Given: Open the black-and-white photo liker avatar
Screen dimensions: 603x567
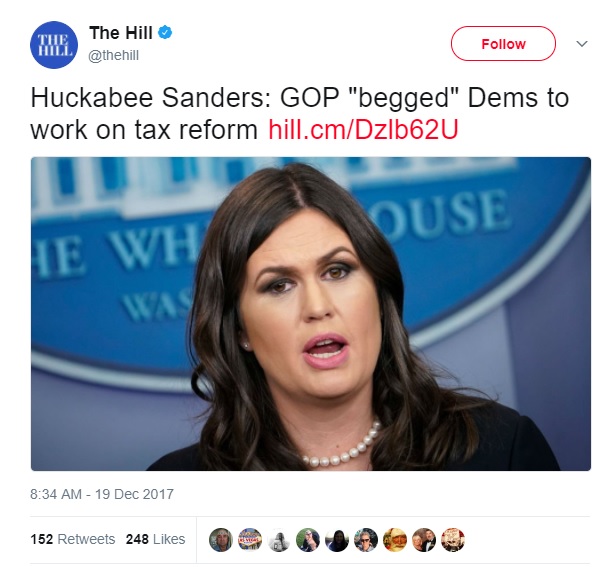Looking at the screenshot, I should (279, 540).
